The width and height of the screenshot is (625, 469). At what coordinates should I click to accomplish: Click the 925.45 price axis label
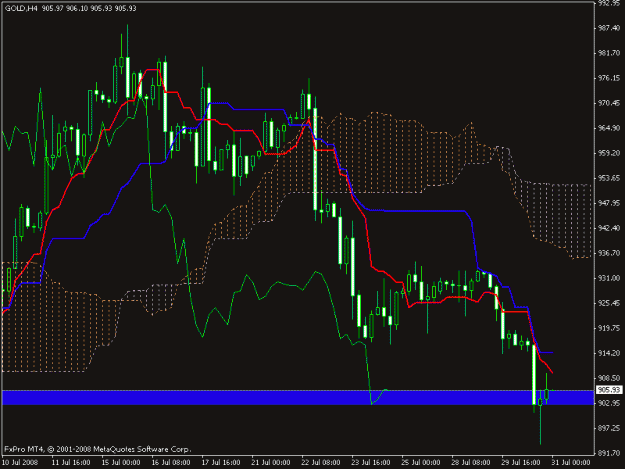(x=609, y=303)
